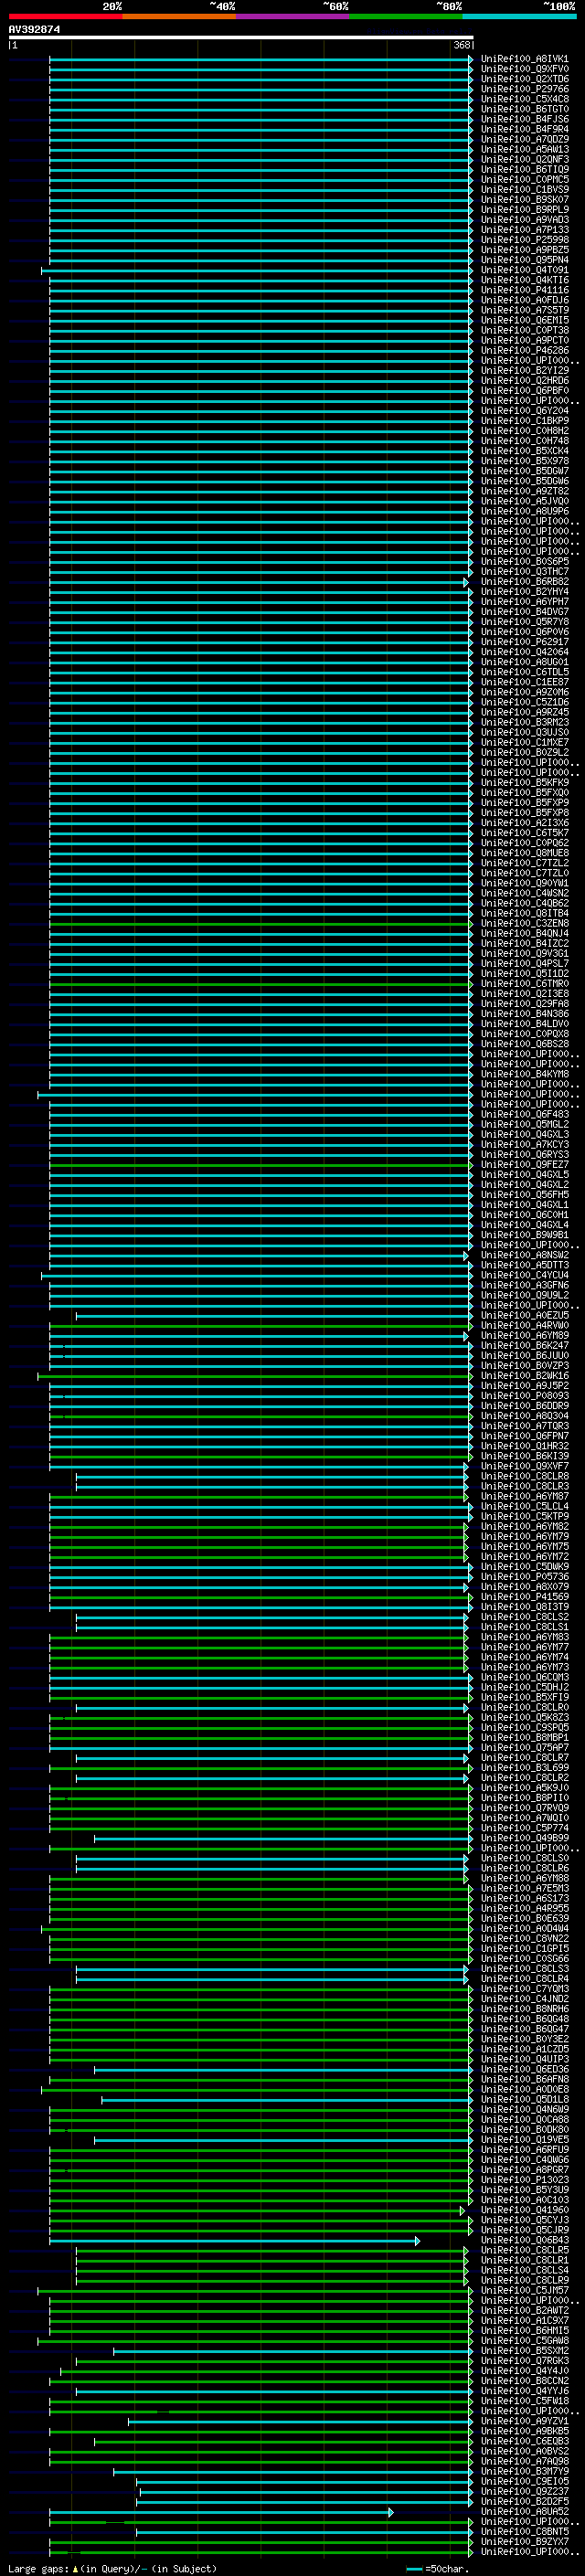Select hit UniRef100_B2YI29
This screenshot has height=2576, width=585.
pos(524,370)
